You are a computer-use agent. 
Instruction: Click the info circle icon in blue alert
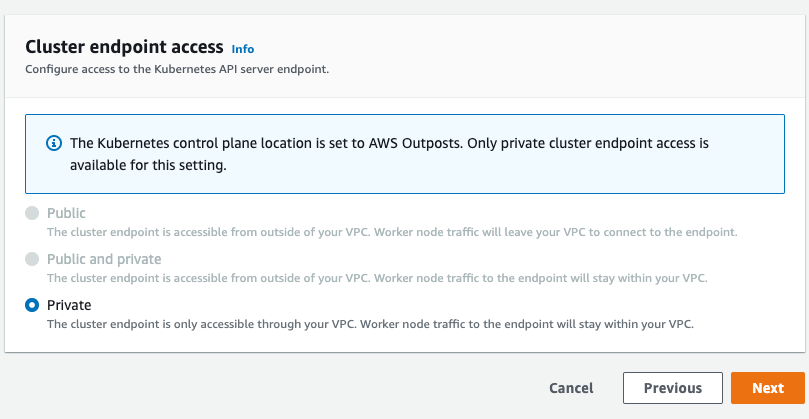click(54, 143)
